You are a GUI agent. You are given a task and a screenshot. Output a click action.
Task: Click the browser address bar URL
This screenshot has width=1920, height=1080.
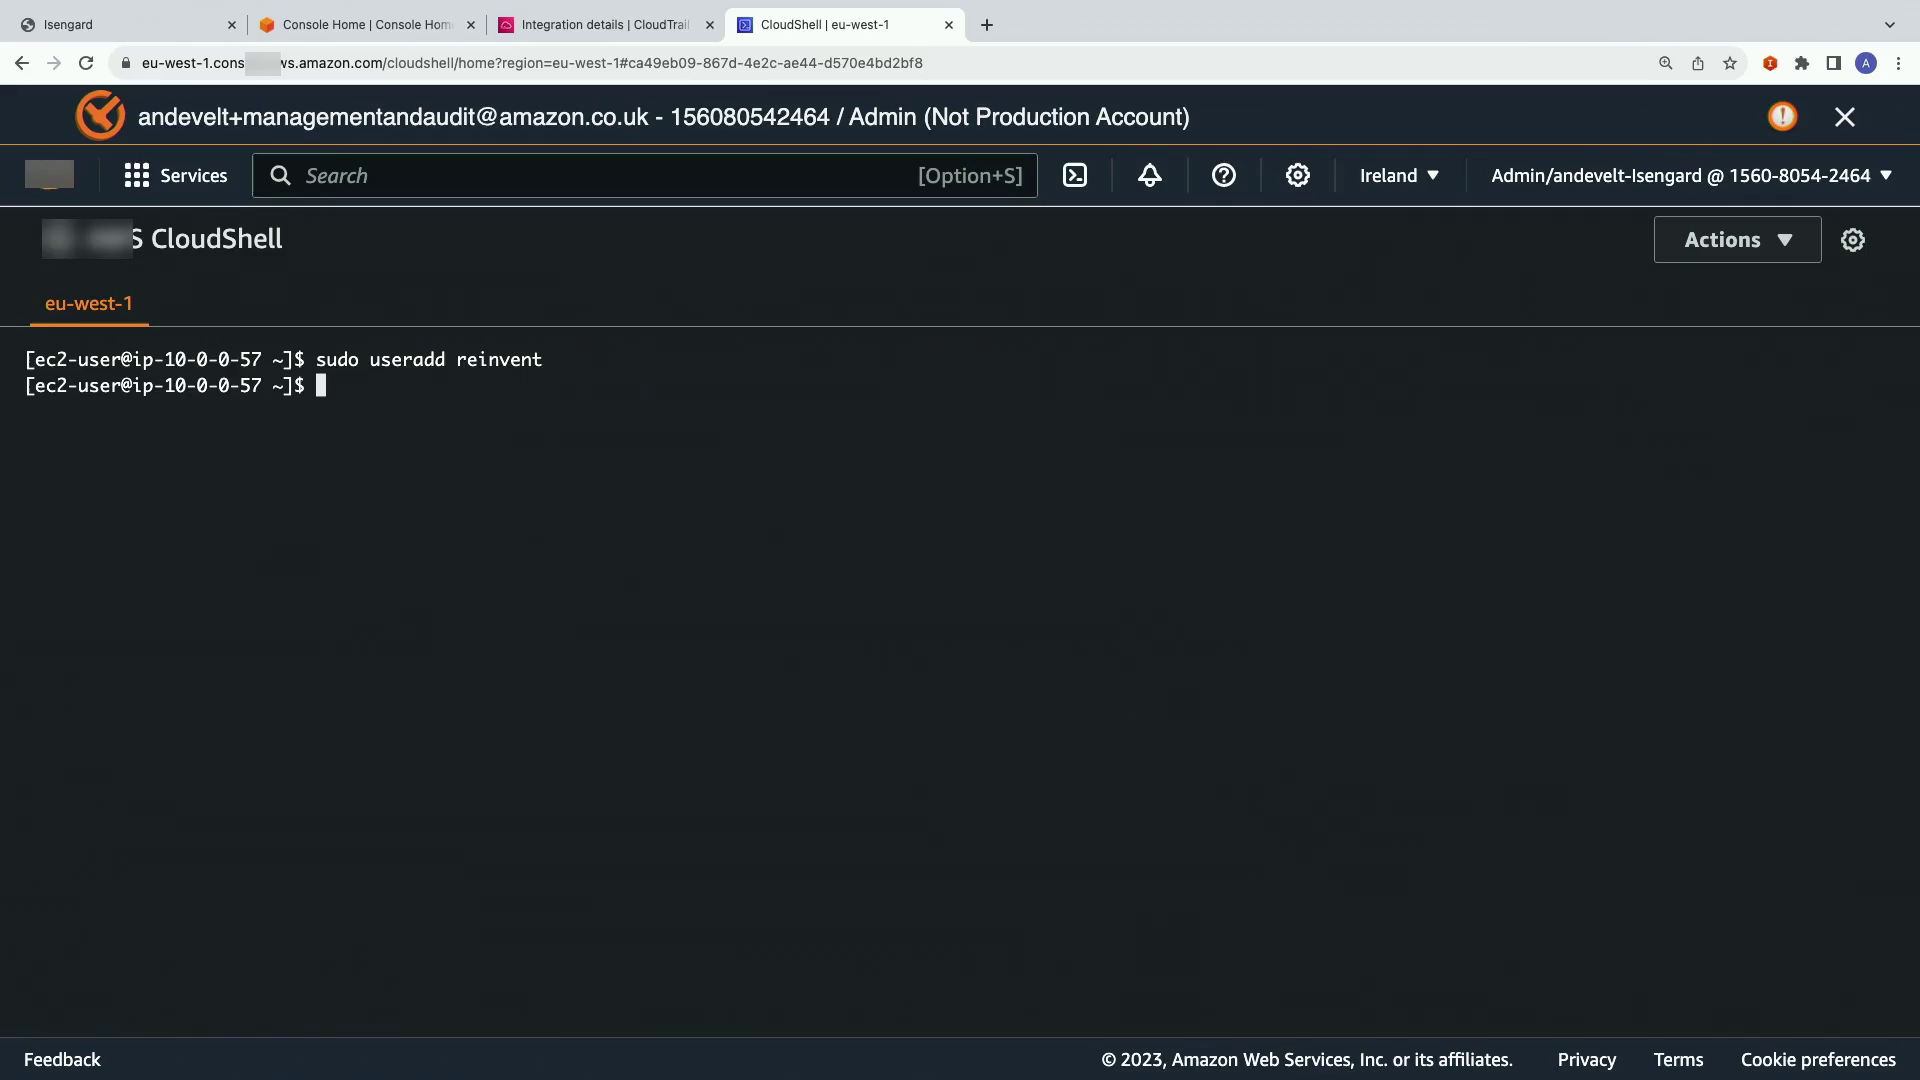[x=532, y=63]
